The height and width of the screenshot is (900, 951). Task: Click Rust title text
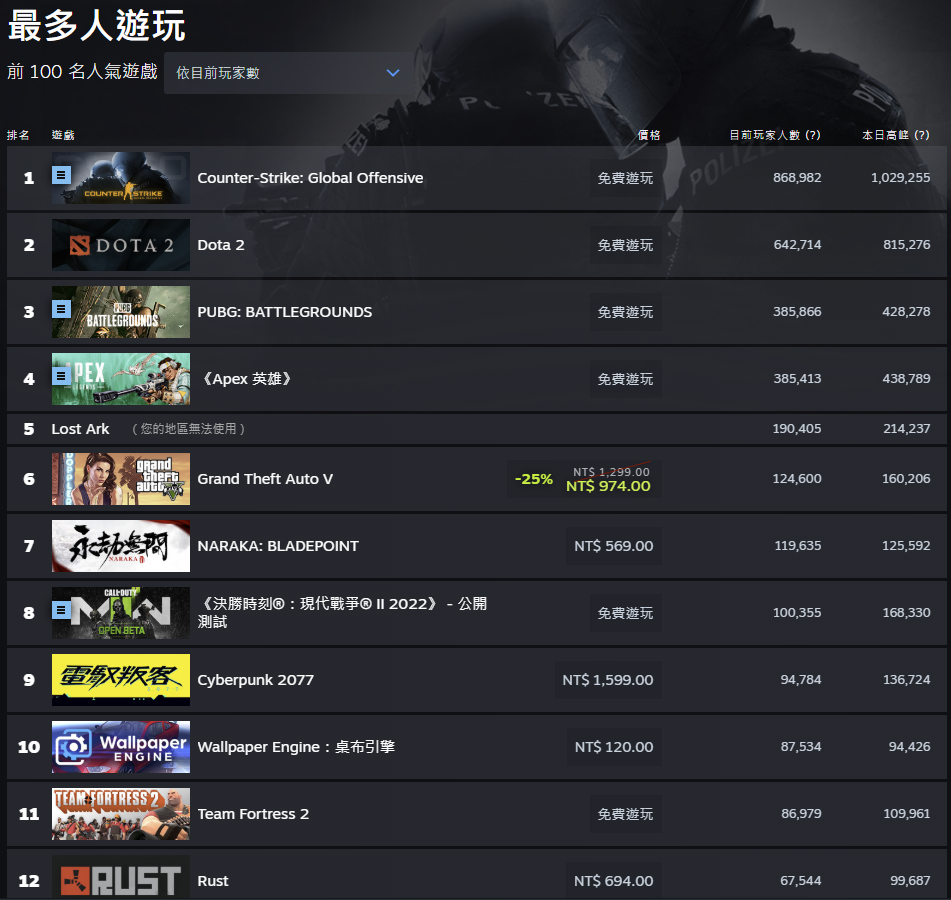coord(213,881)
